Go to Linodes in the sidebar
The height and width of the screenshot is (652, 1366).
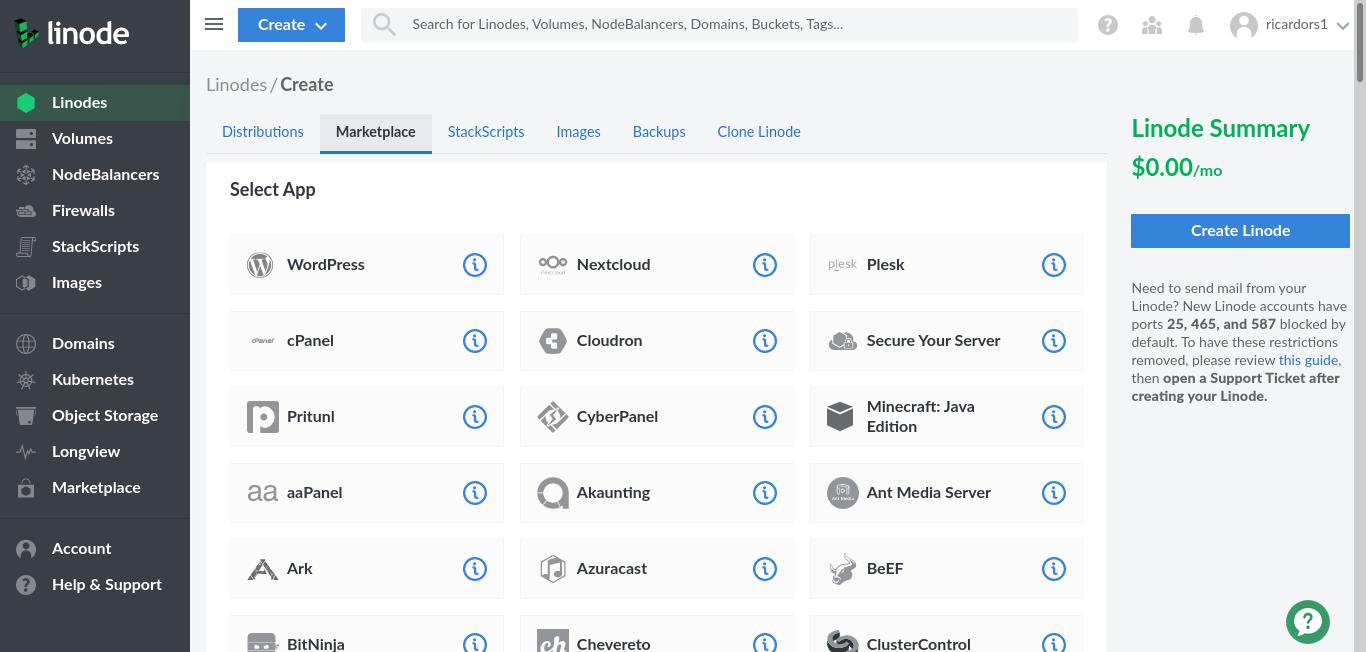(x=95, y=103)
